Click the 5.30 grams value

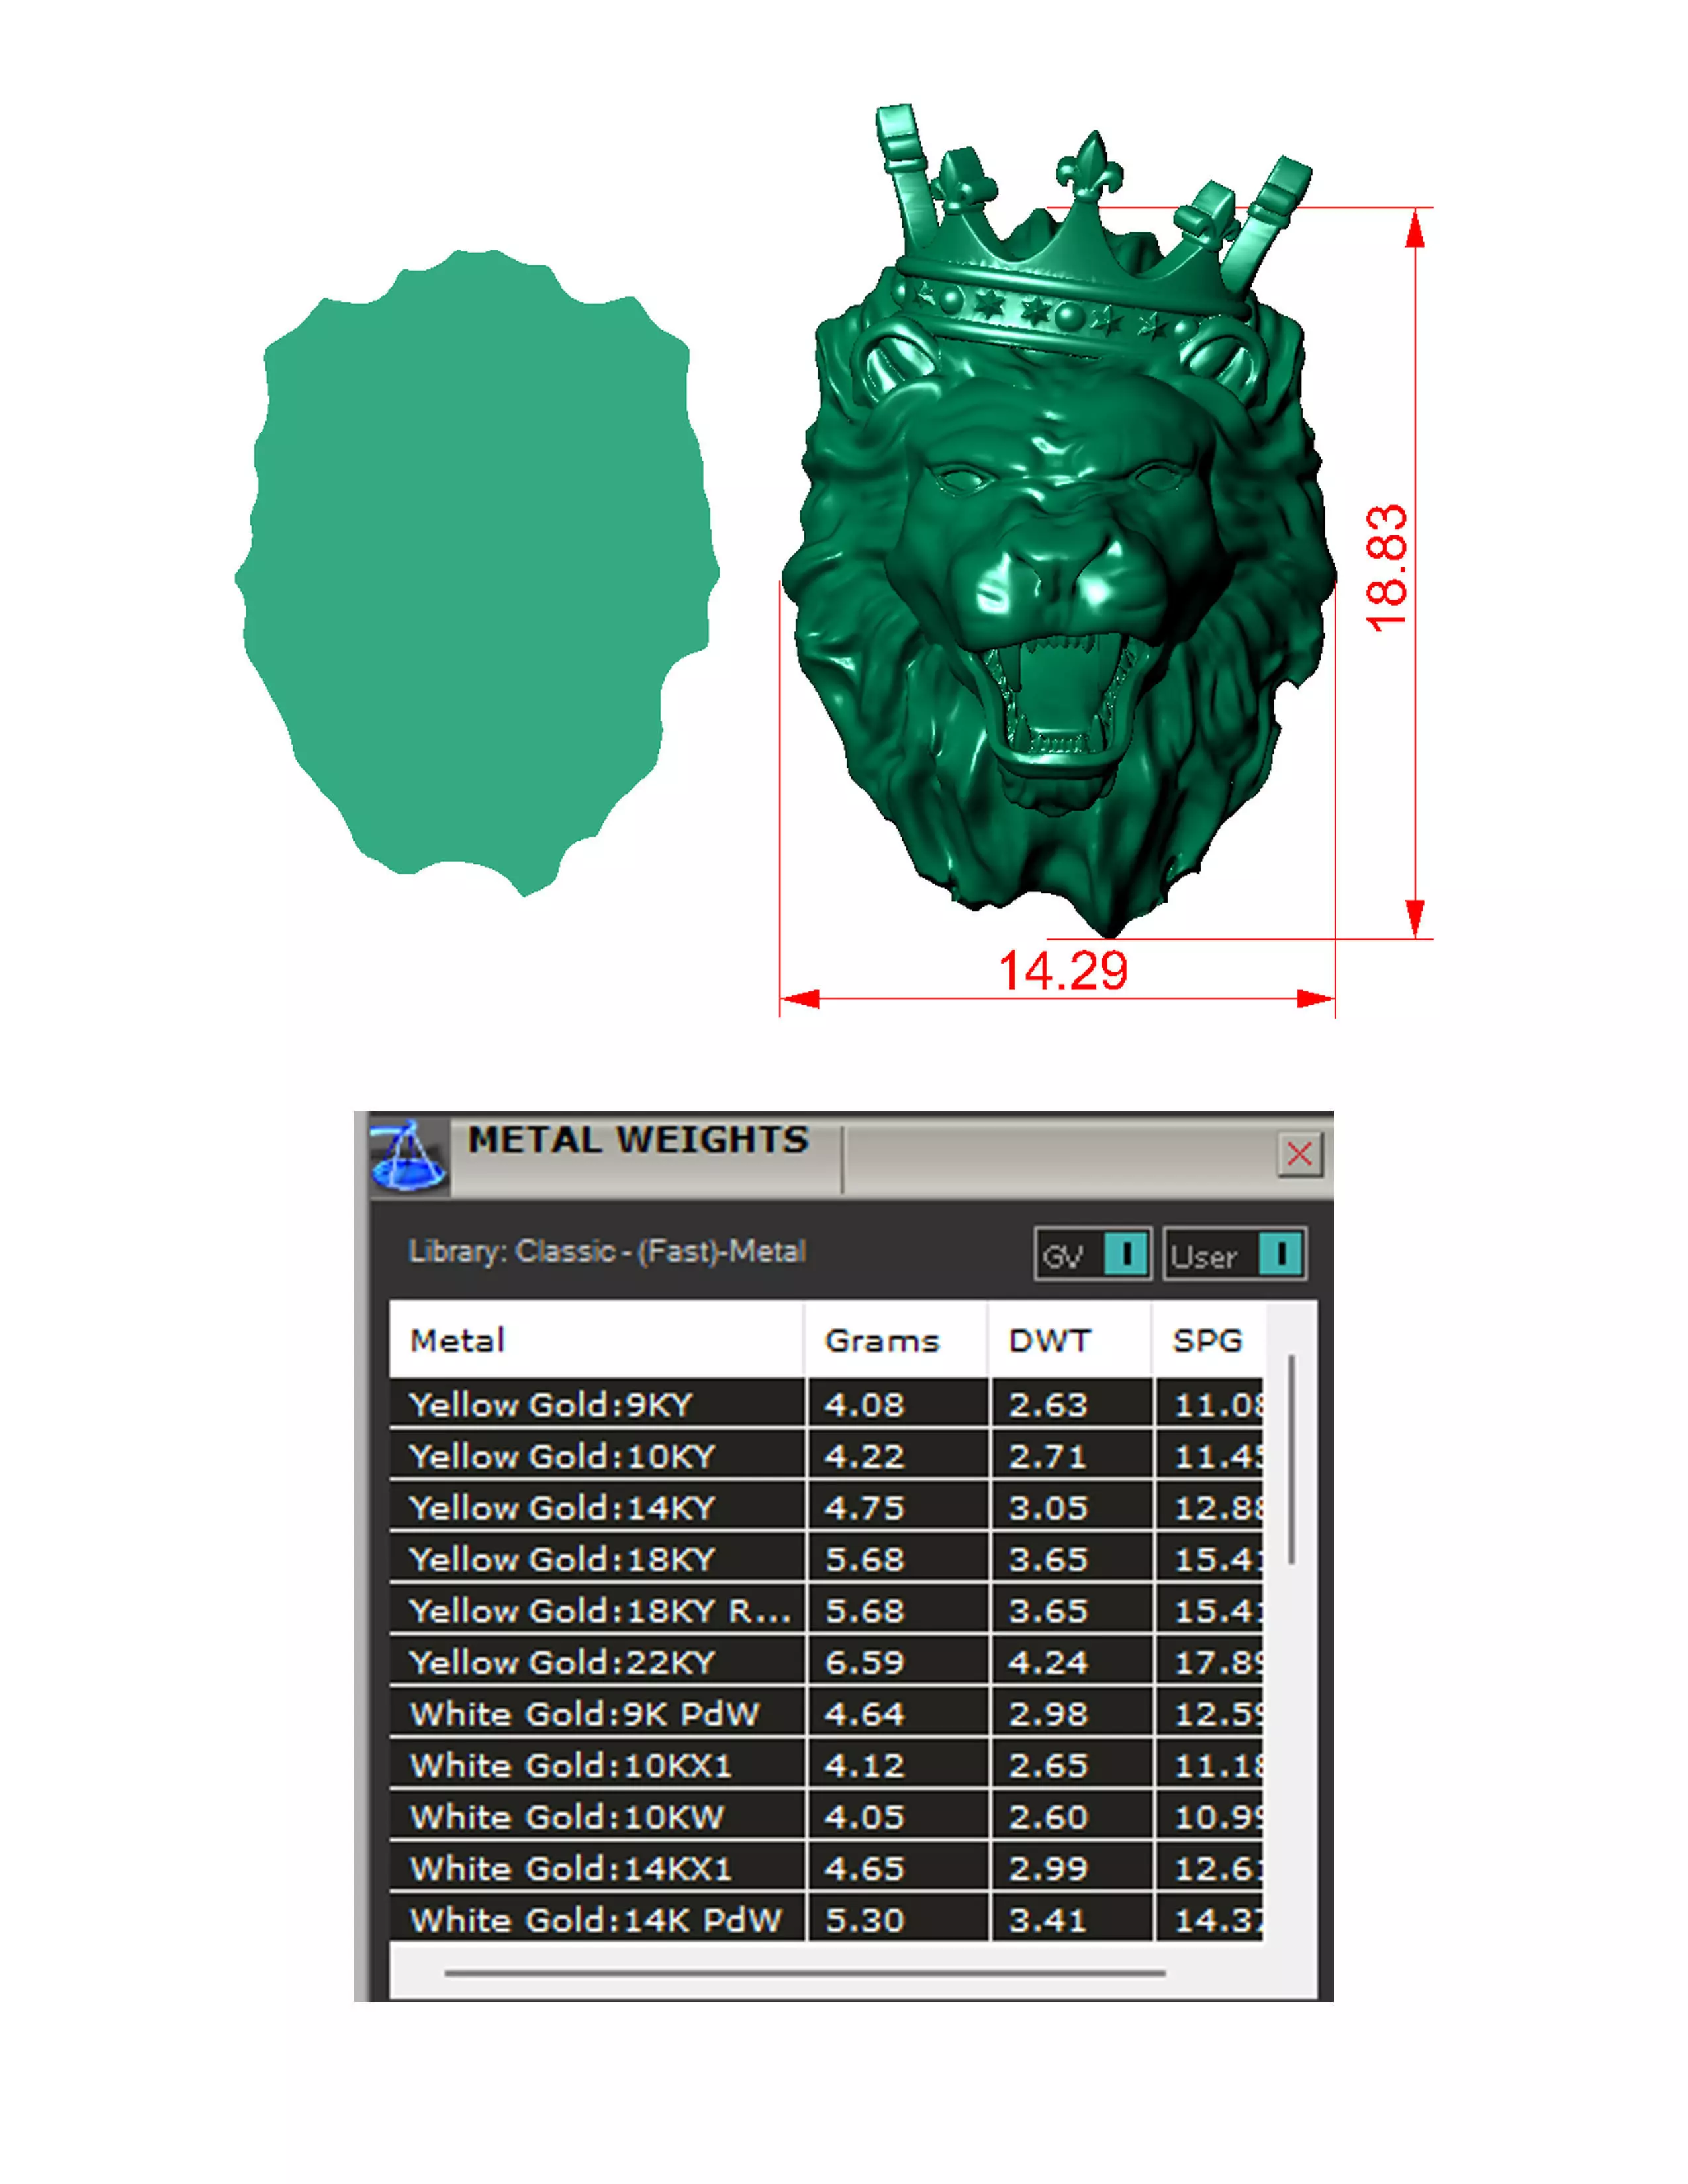click(864, 1920)
